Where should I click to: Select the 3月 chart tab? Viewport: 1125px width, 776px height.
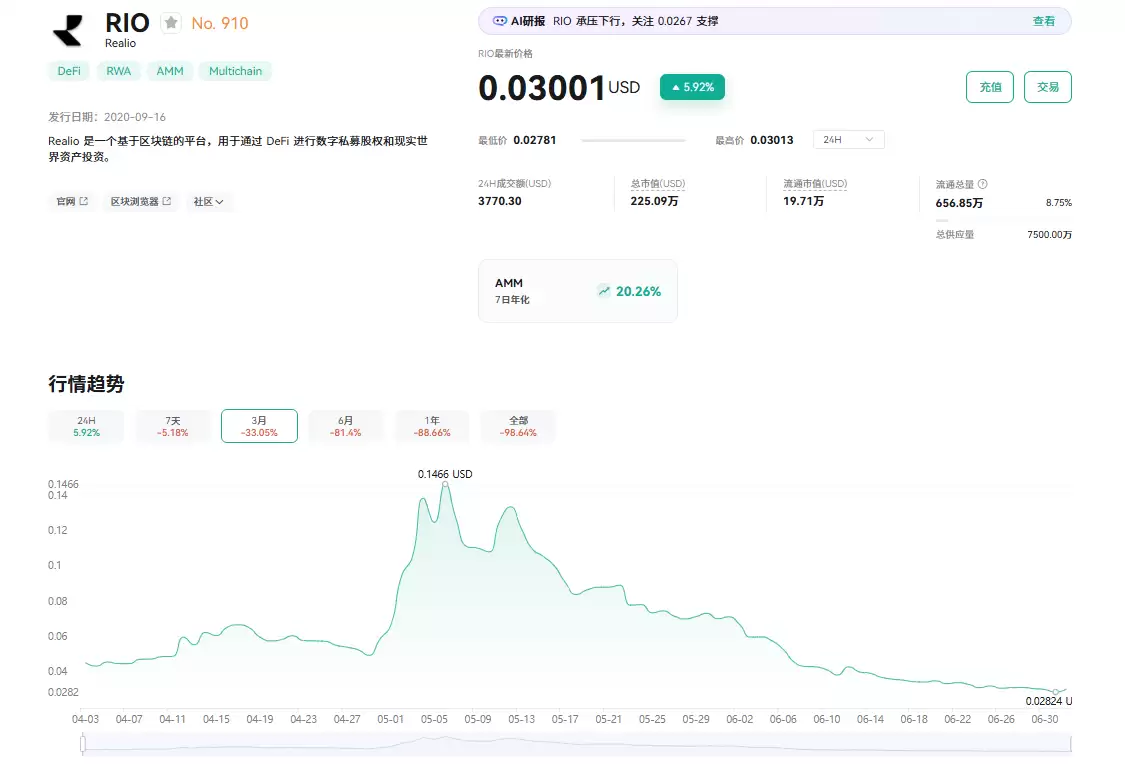[259, 426]
